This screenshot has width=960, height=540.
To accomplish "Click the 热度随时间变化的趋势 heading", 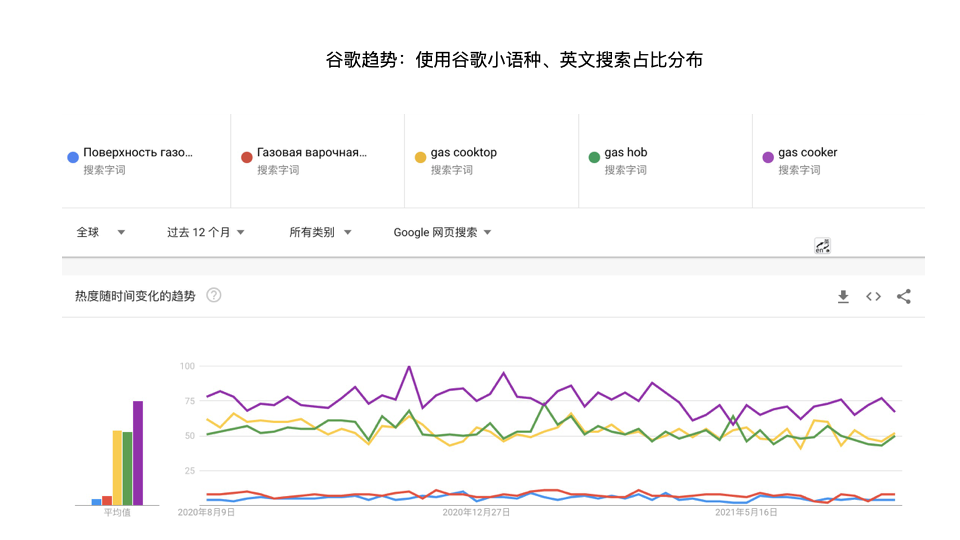I will pos(135,296).
